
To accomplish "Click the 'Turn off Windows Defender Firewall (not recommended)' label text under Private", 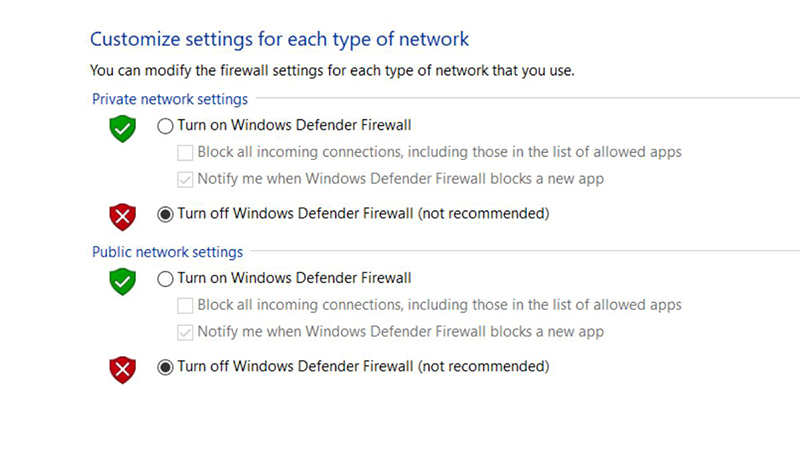I will tap(363, 213).
